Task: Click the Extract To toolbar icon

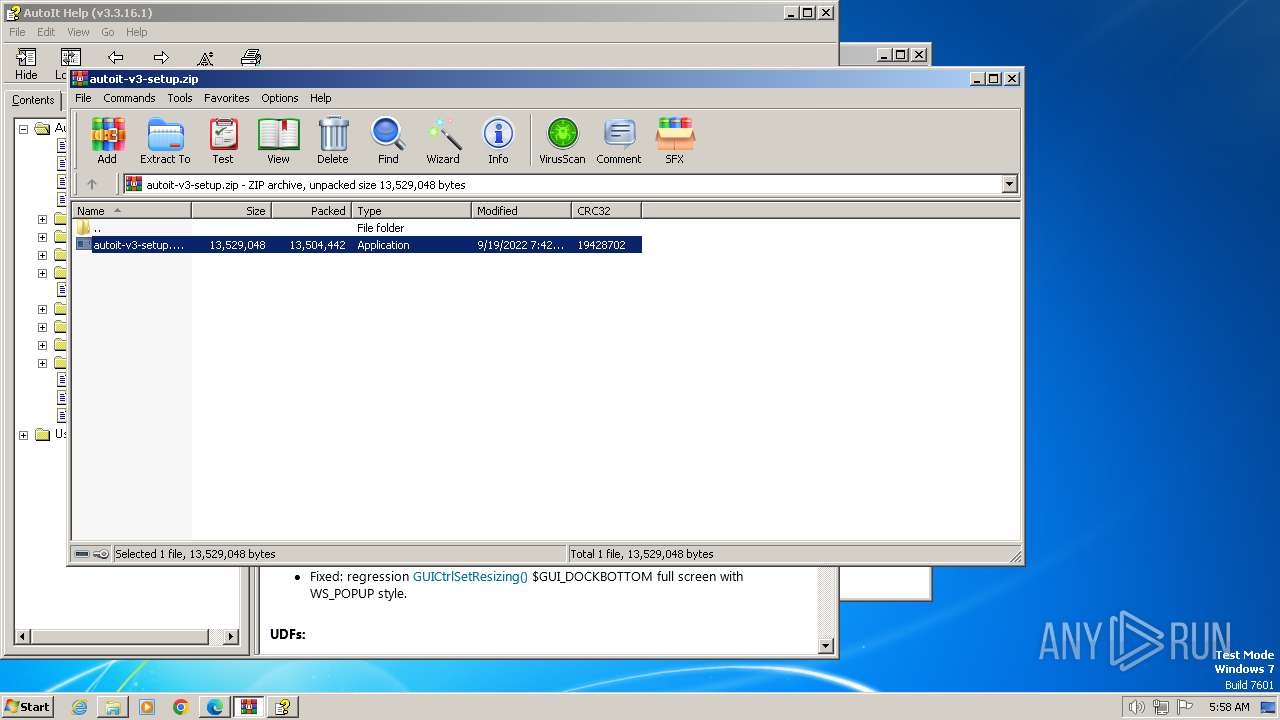Action: [x=165, y=141]
